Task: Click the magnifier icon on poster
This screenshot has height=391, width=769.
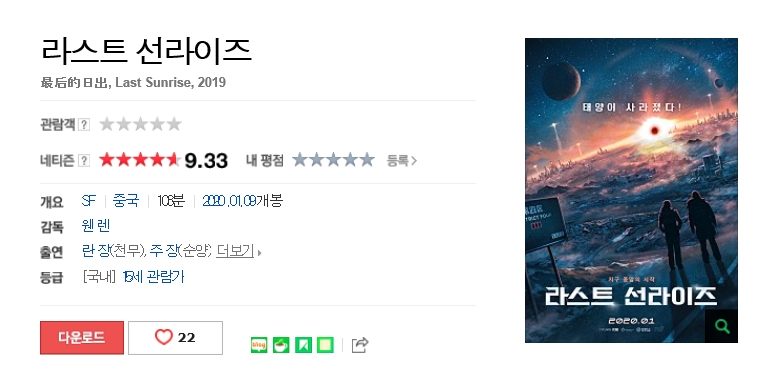Action: 721,326
